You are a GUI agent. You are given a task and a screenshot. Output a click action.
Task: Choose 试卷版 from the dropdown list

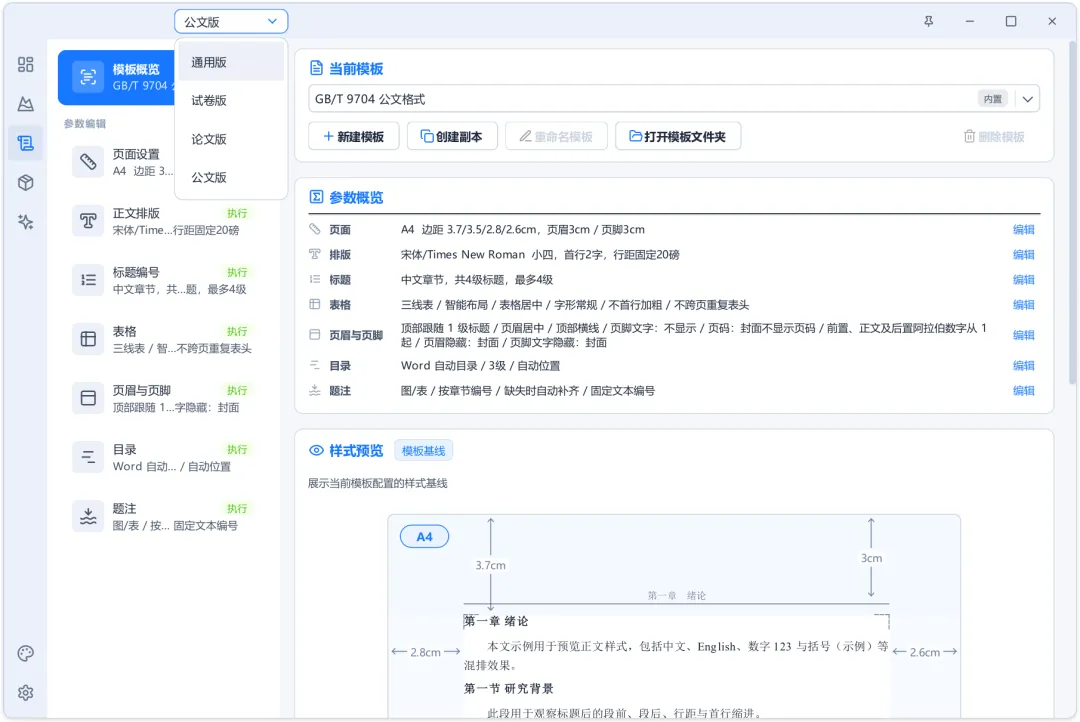231,101
